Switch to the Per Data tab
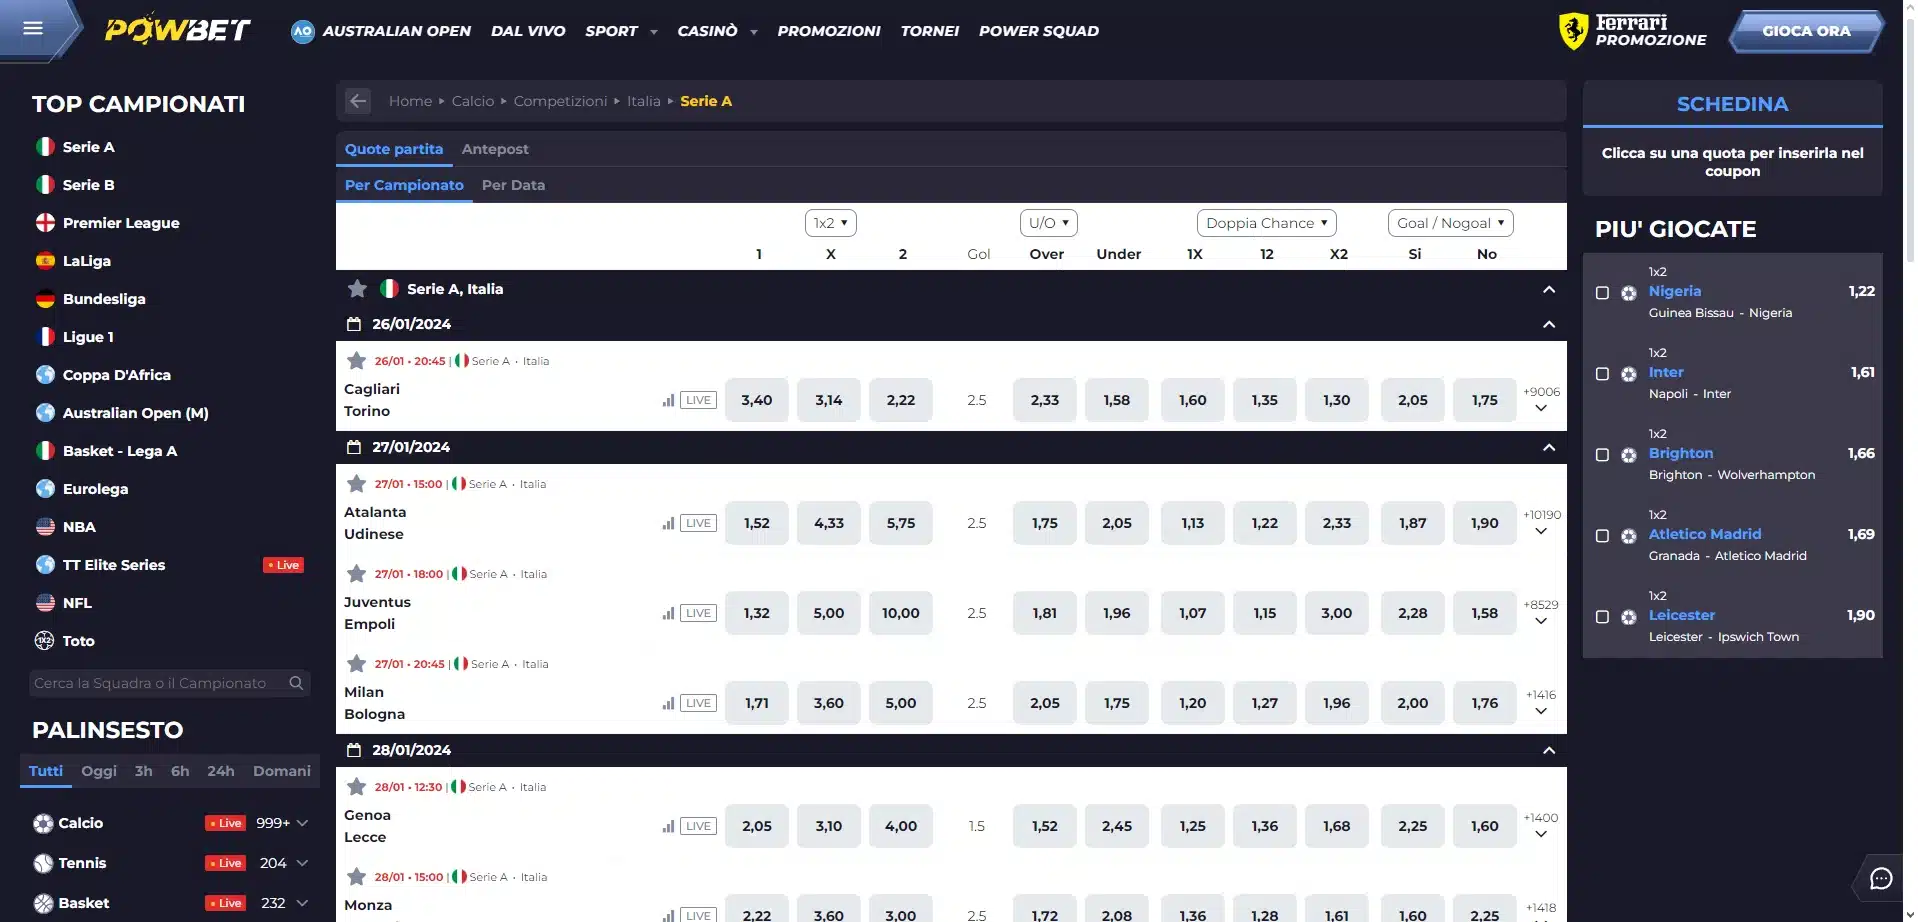 pos(513,185)
